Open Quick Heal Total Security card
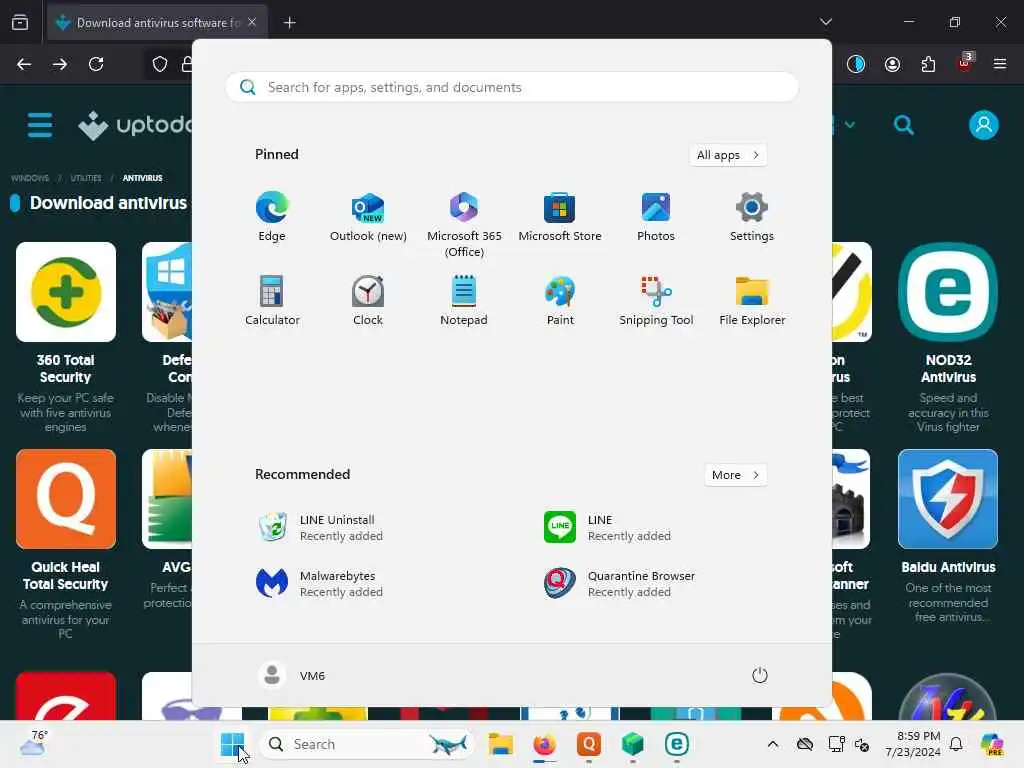 [x=65, y=545]
